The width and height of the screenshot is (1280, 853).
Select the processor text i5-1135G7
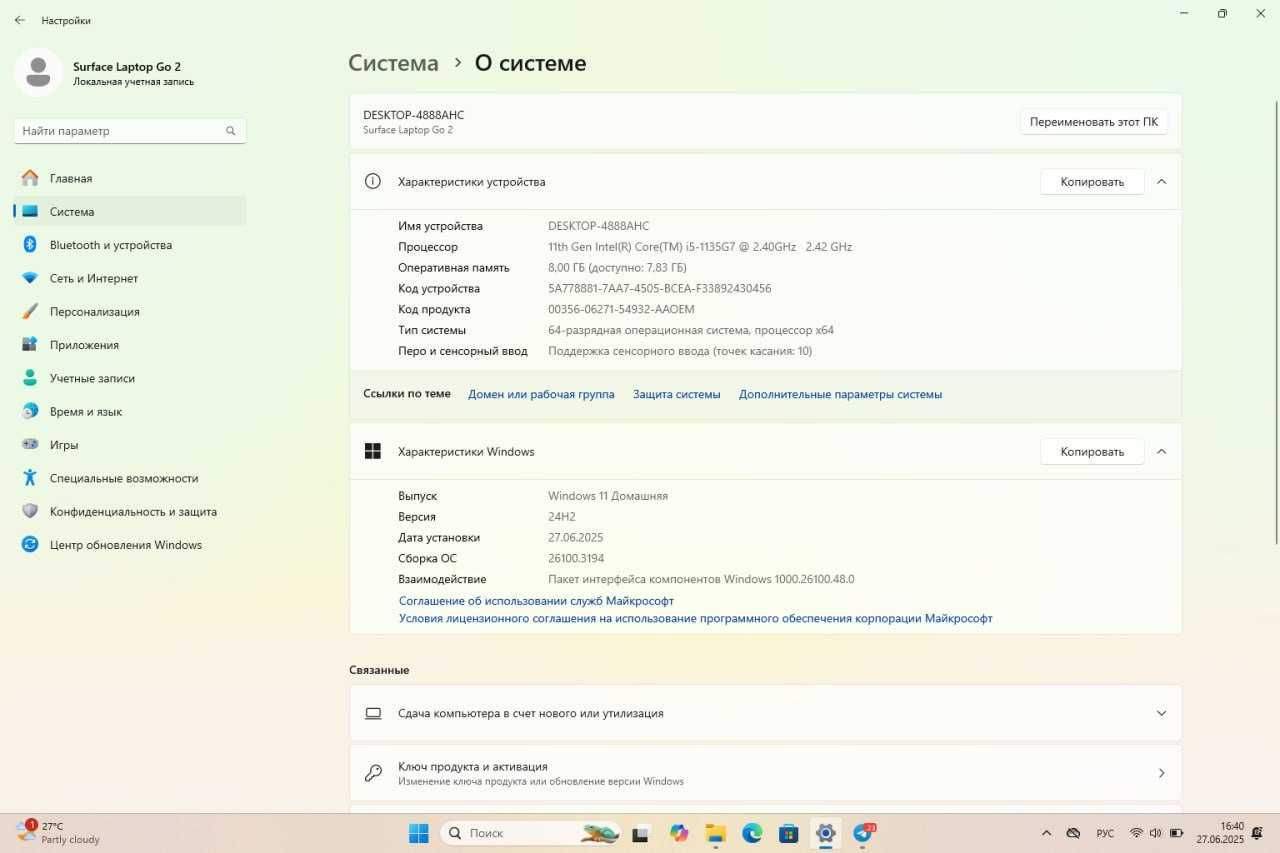[x=700, y=247]
